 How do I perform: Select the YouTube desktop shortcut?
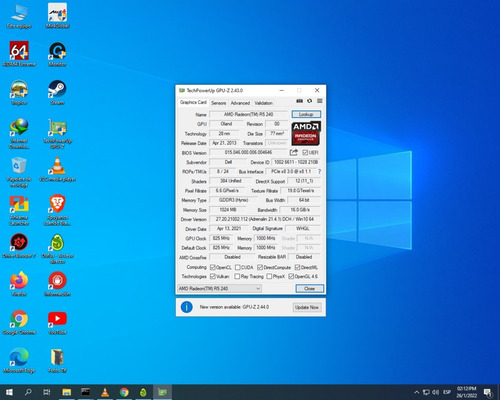(x=57, y=322)
